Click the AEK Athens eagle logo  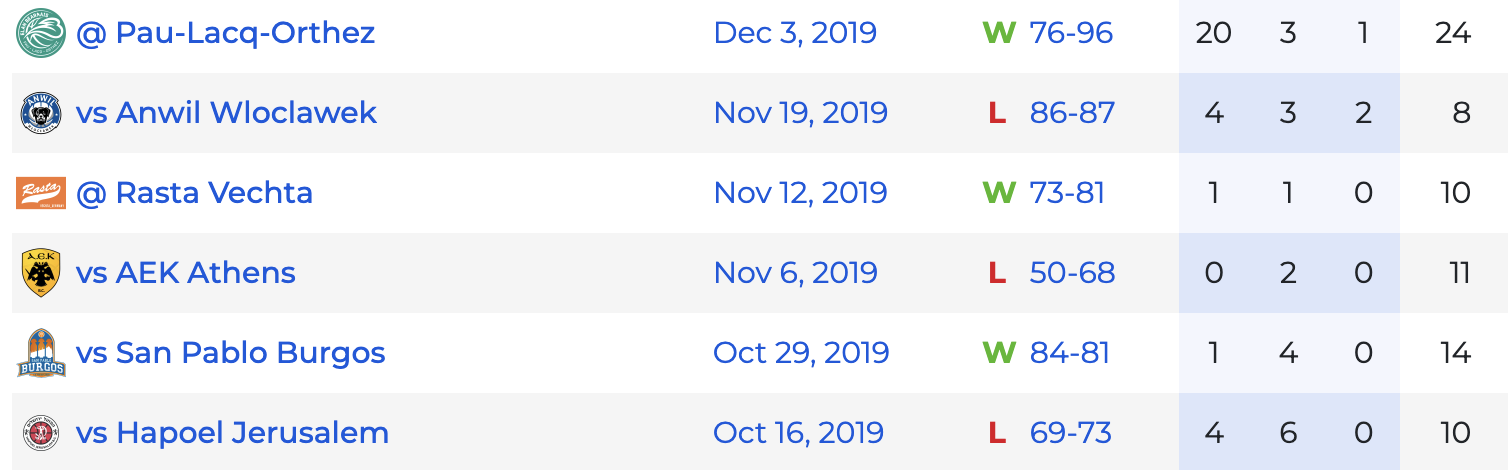[41, 273]
